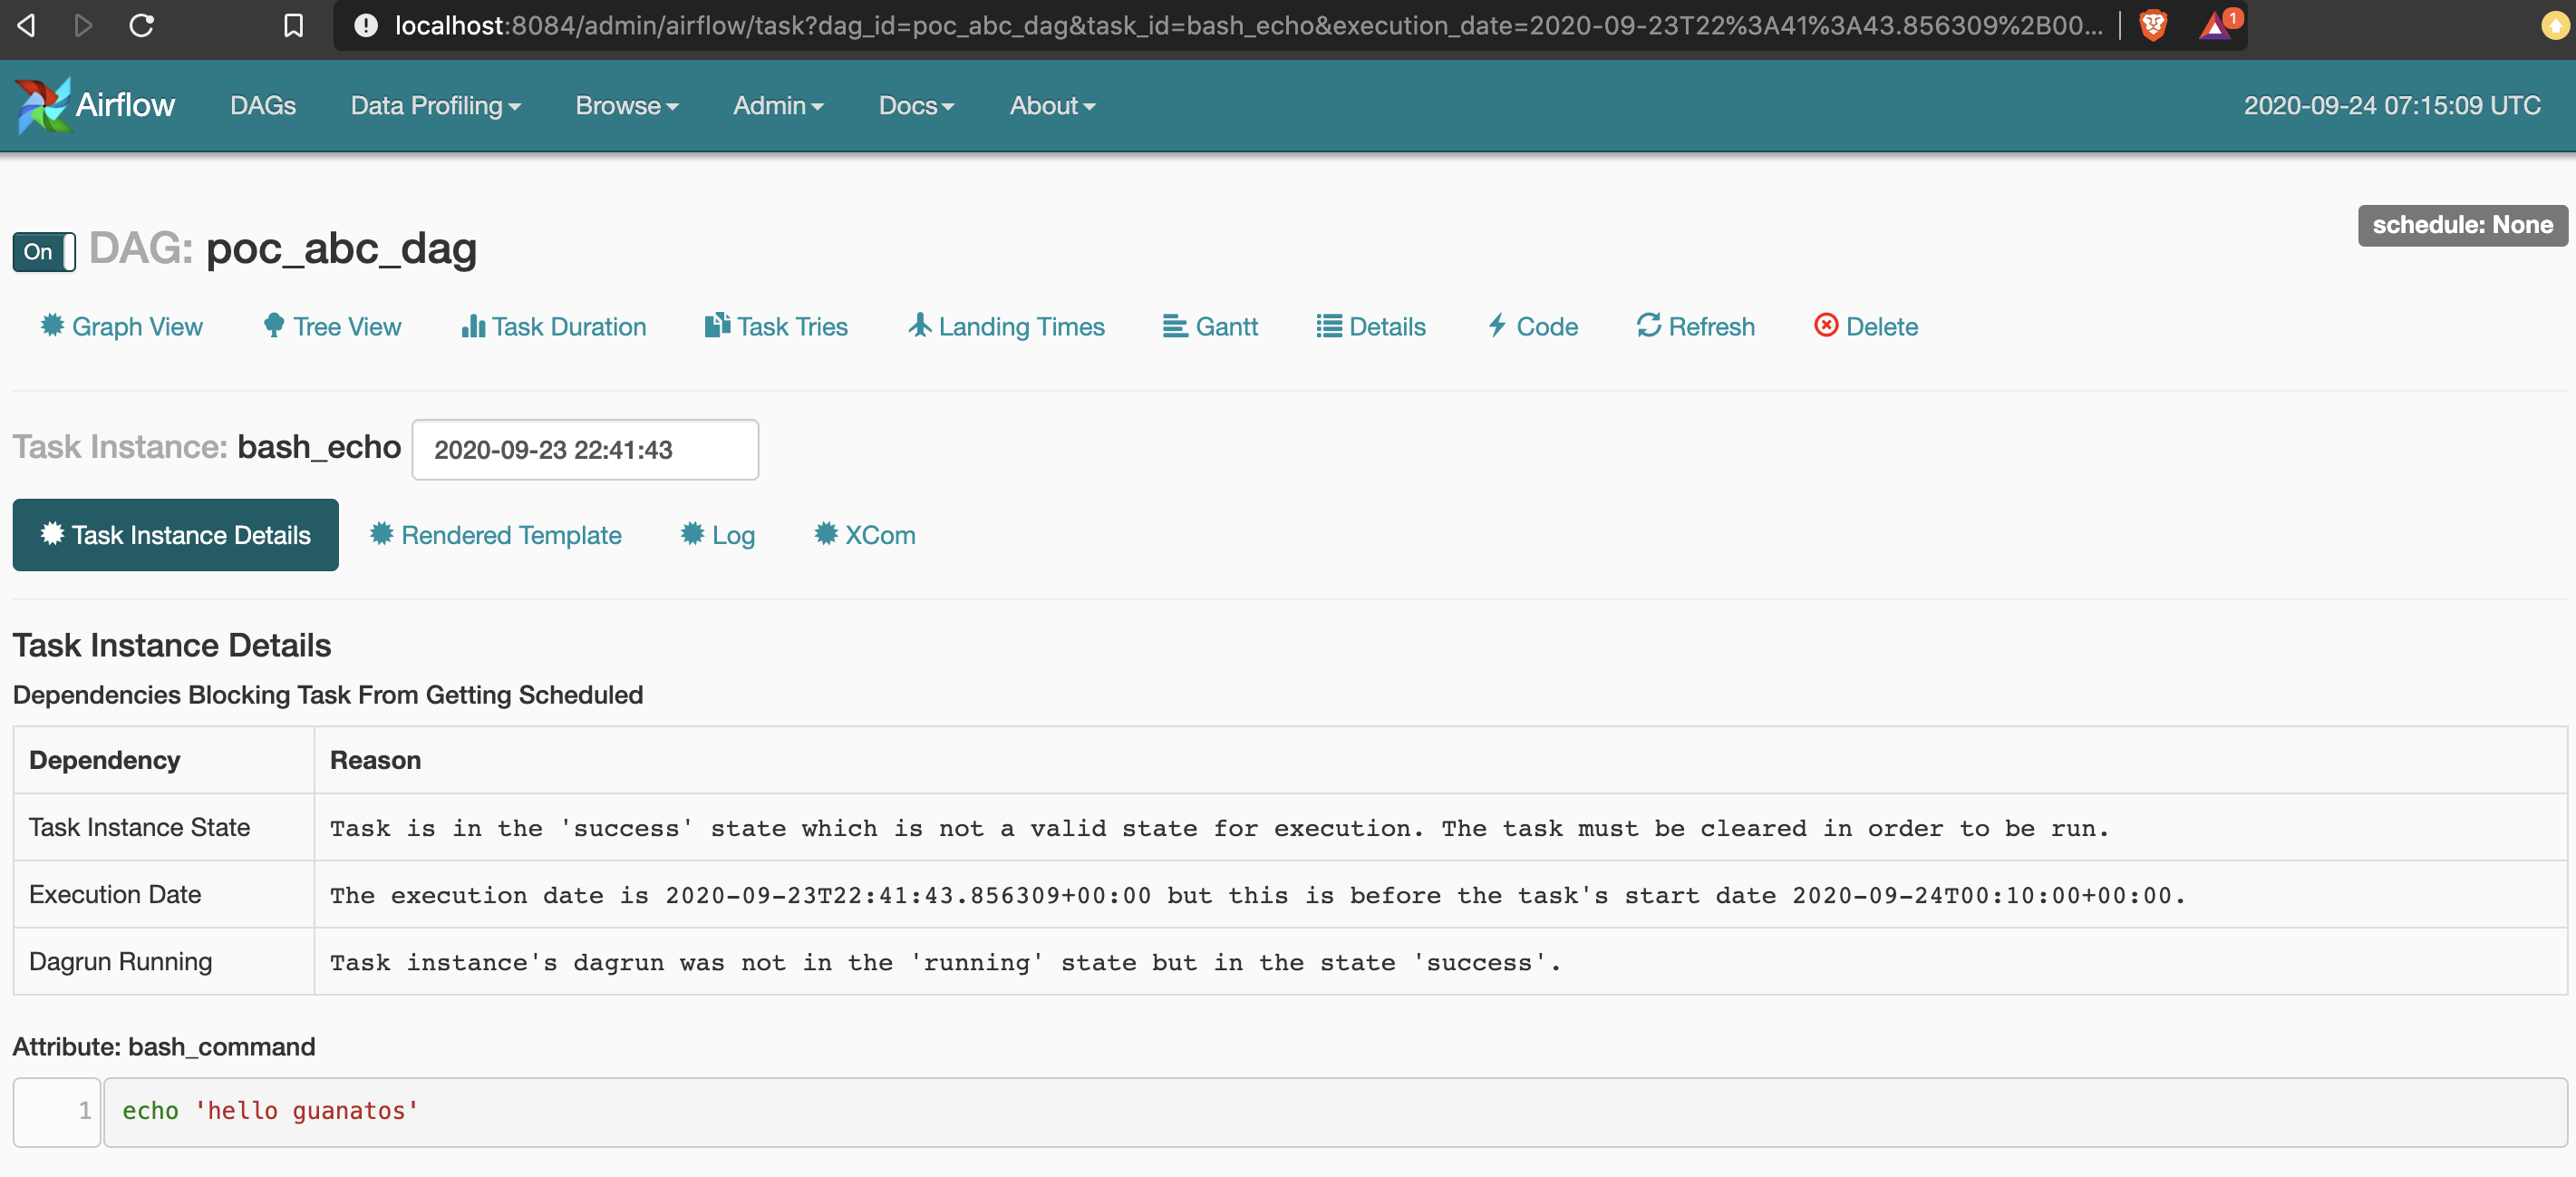Show the Gantt chart
This screenshot has width=2576, height=1177.
point(1210,327)
